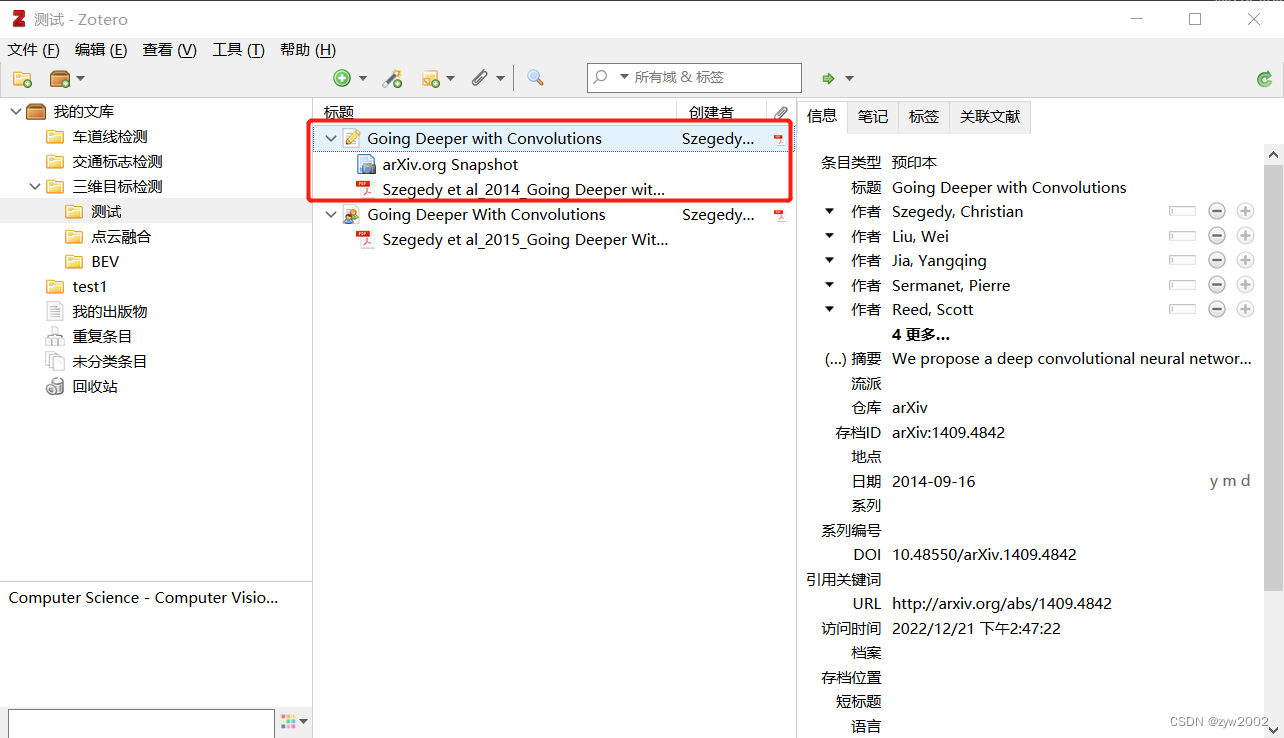
Task: Switch to the 笔记 tab
Action: tap(873, 117)
